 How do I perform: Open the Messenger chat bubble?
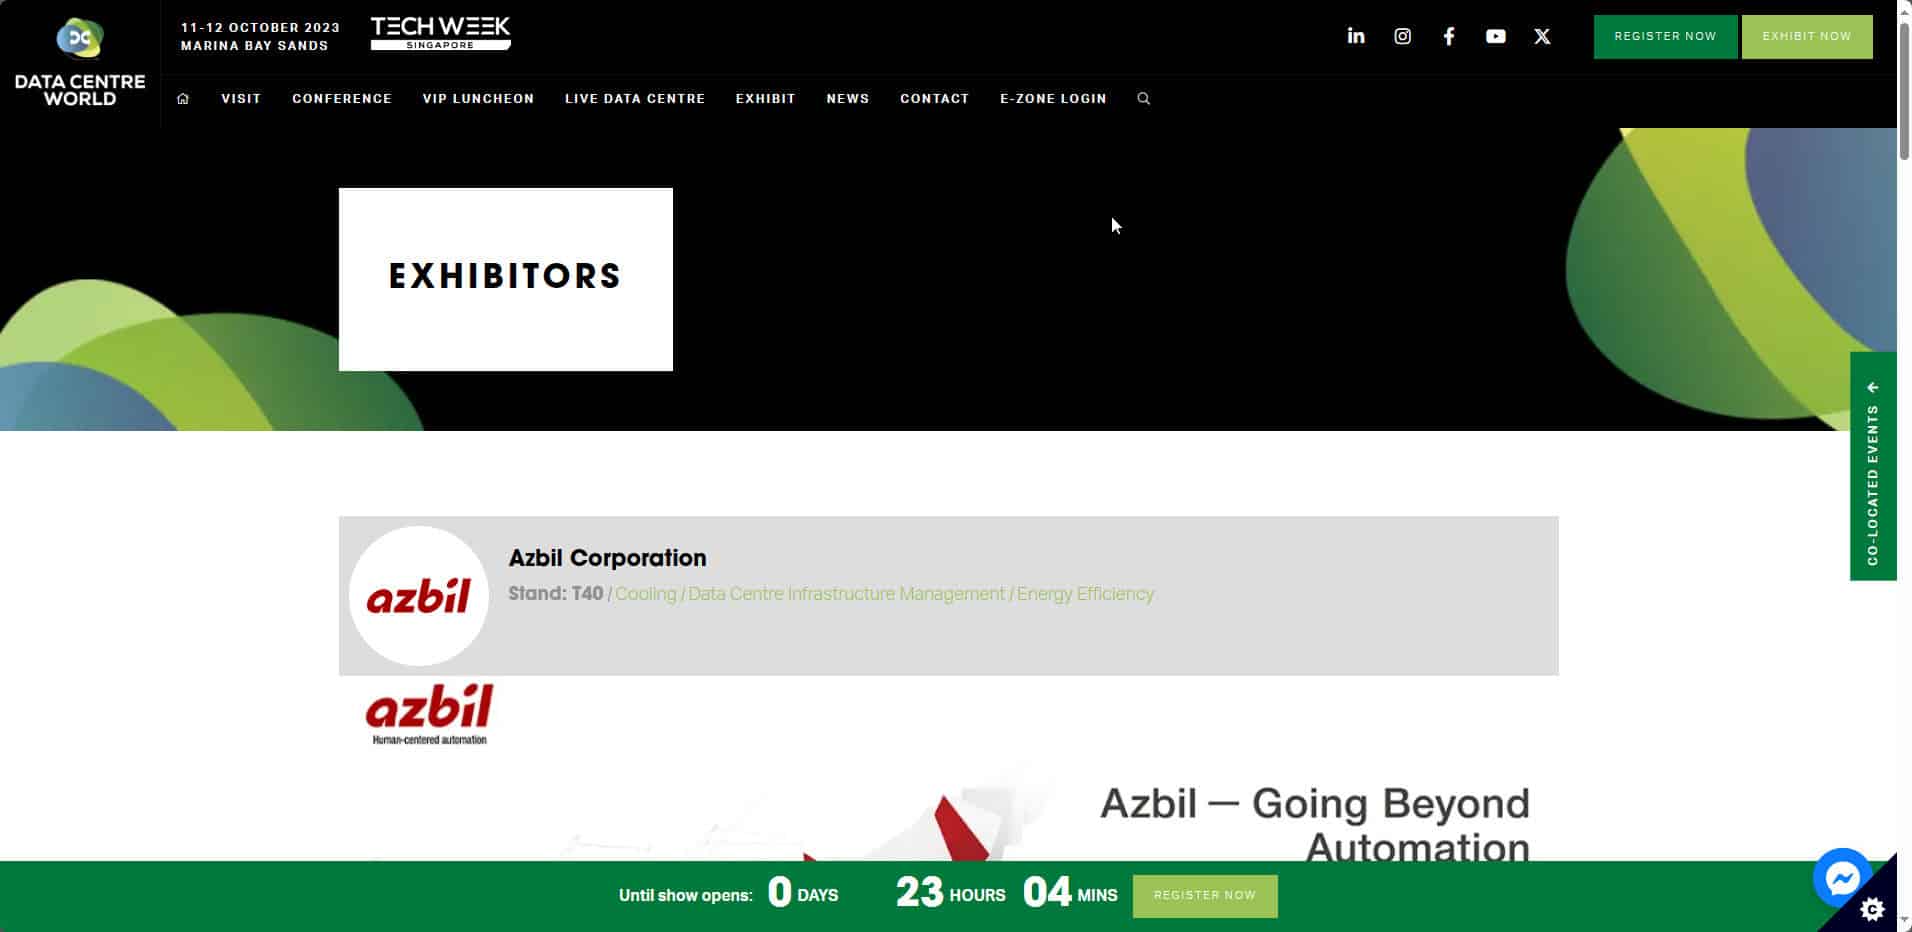coord(1842,878)
